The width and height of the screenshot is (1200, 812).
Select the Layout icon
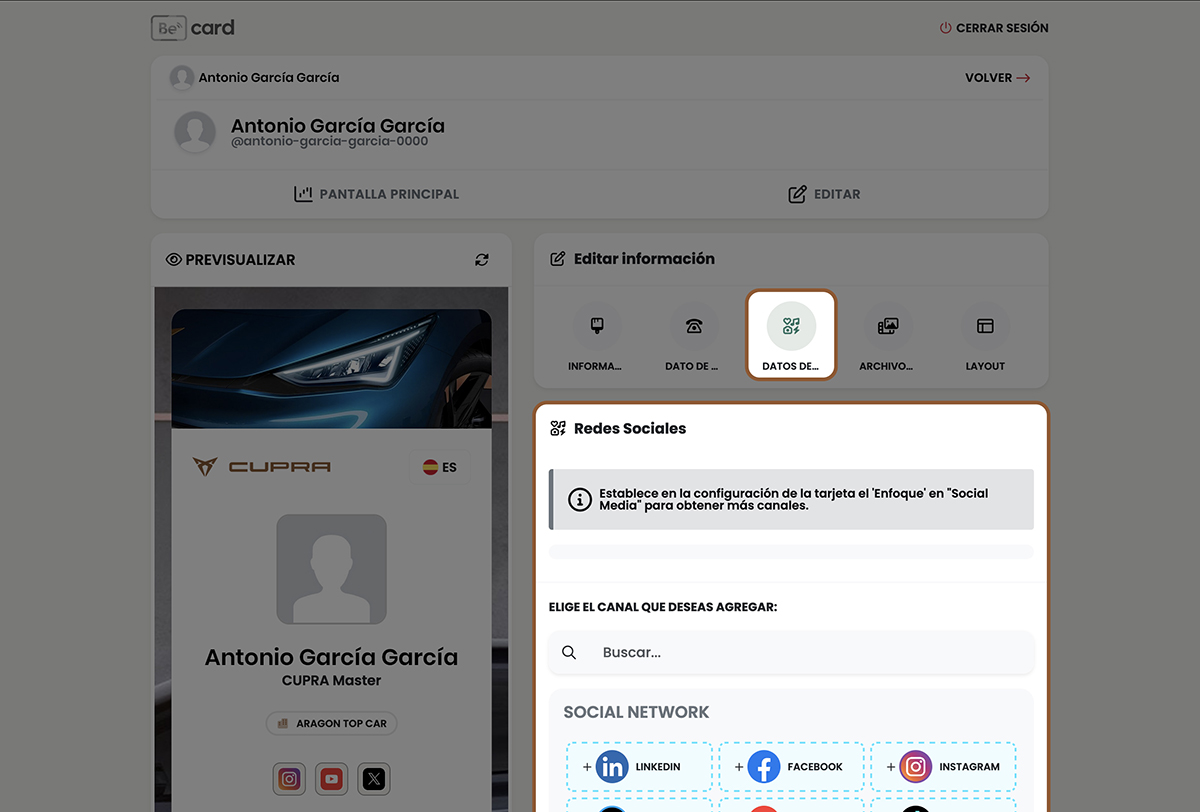[985, 326]
